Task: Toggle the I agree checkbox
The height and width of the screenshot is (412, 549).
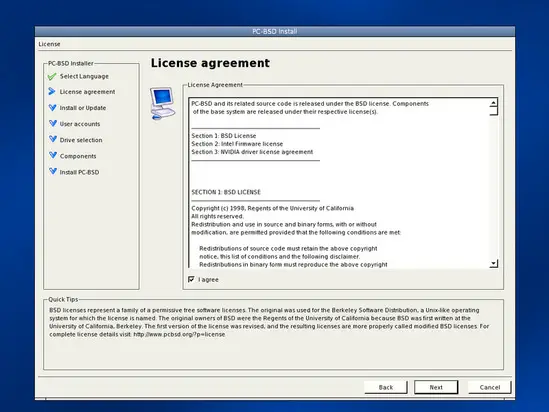Action: pyautogui.click(x=191, y=279)
